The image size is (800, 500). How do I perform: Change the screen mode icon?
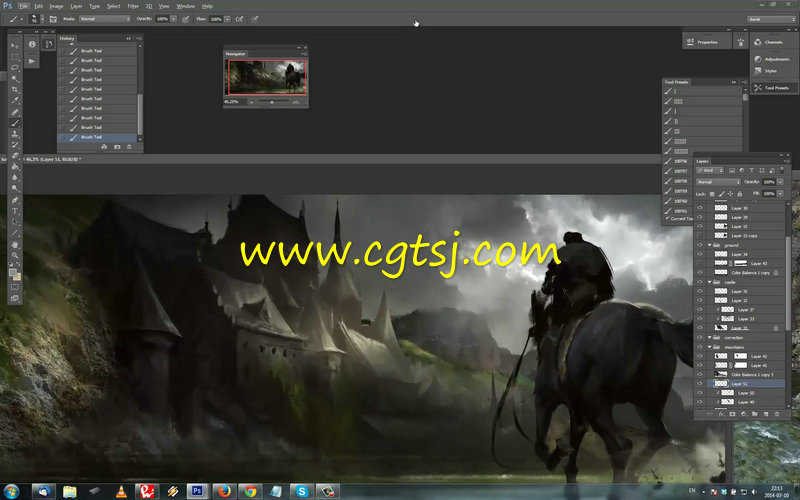tap(15, 298)
